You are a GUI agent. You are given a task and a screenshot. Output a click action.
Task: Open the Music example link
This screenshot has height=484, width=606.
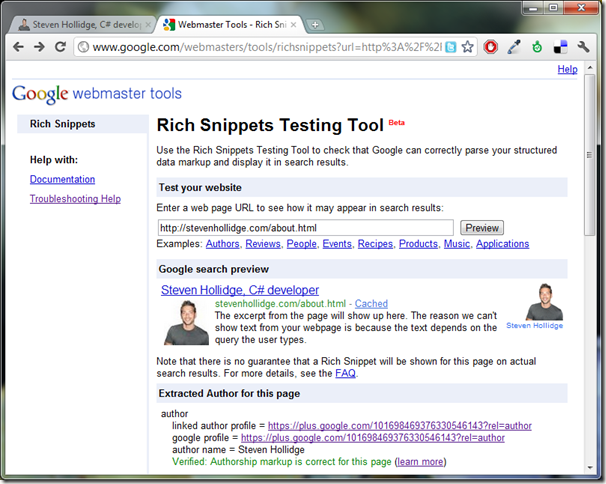[457, 244]
